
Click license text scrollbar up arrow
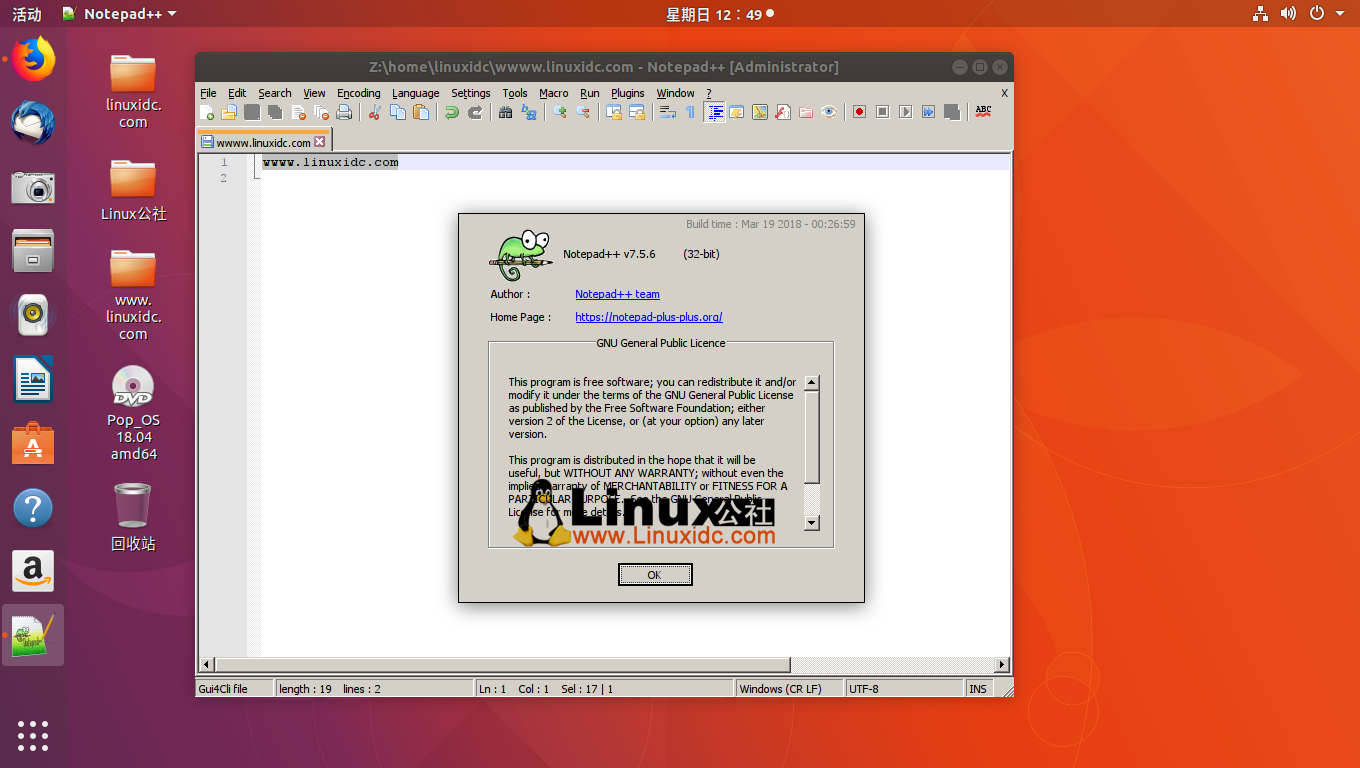click(x=812, y=382)
